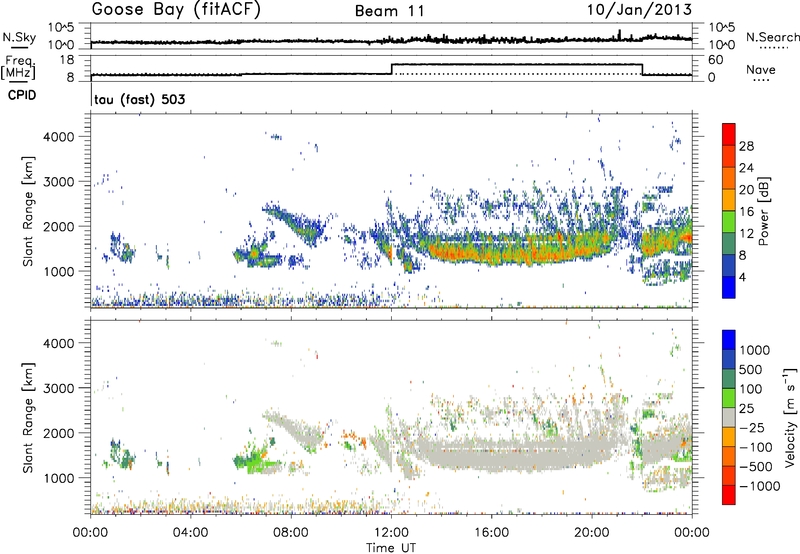
Task: Click the '1000' value on velocity colorbar
Action: click(755, 350)
